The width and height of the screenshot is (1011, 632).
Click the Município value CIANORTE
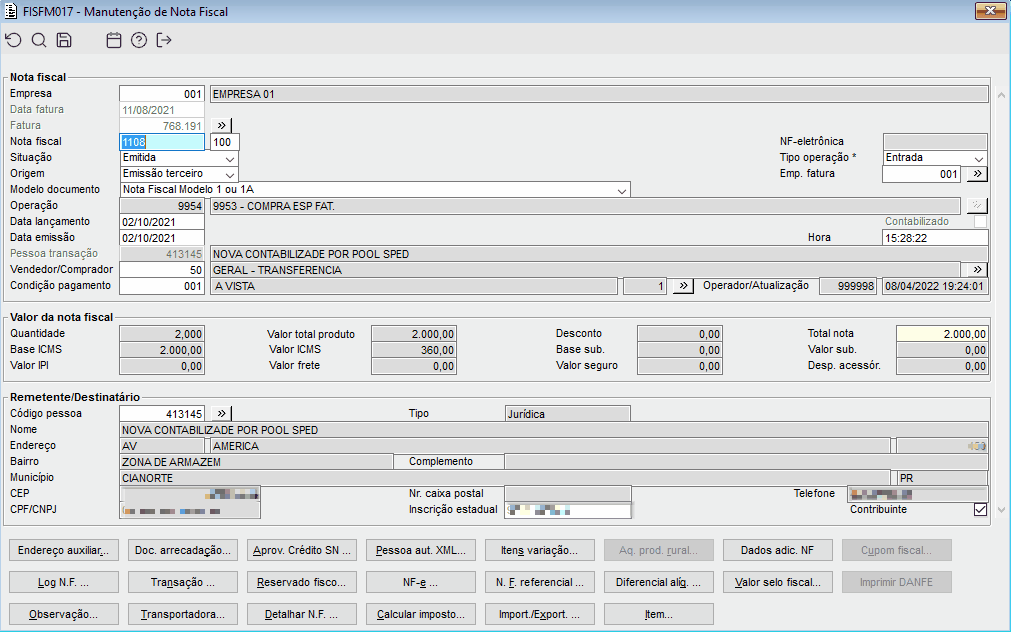coord(148,479)
